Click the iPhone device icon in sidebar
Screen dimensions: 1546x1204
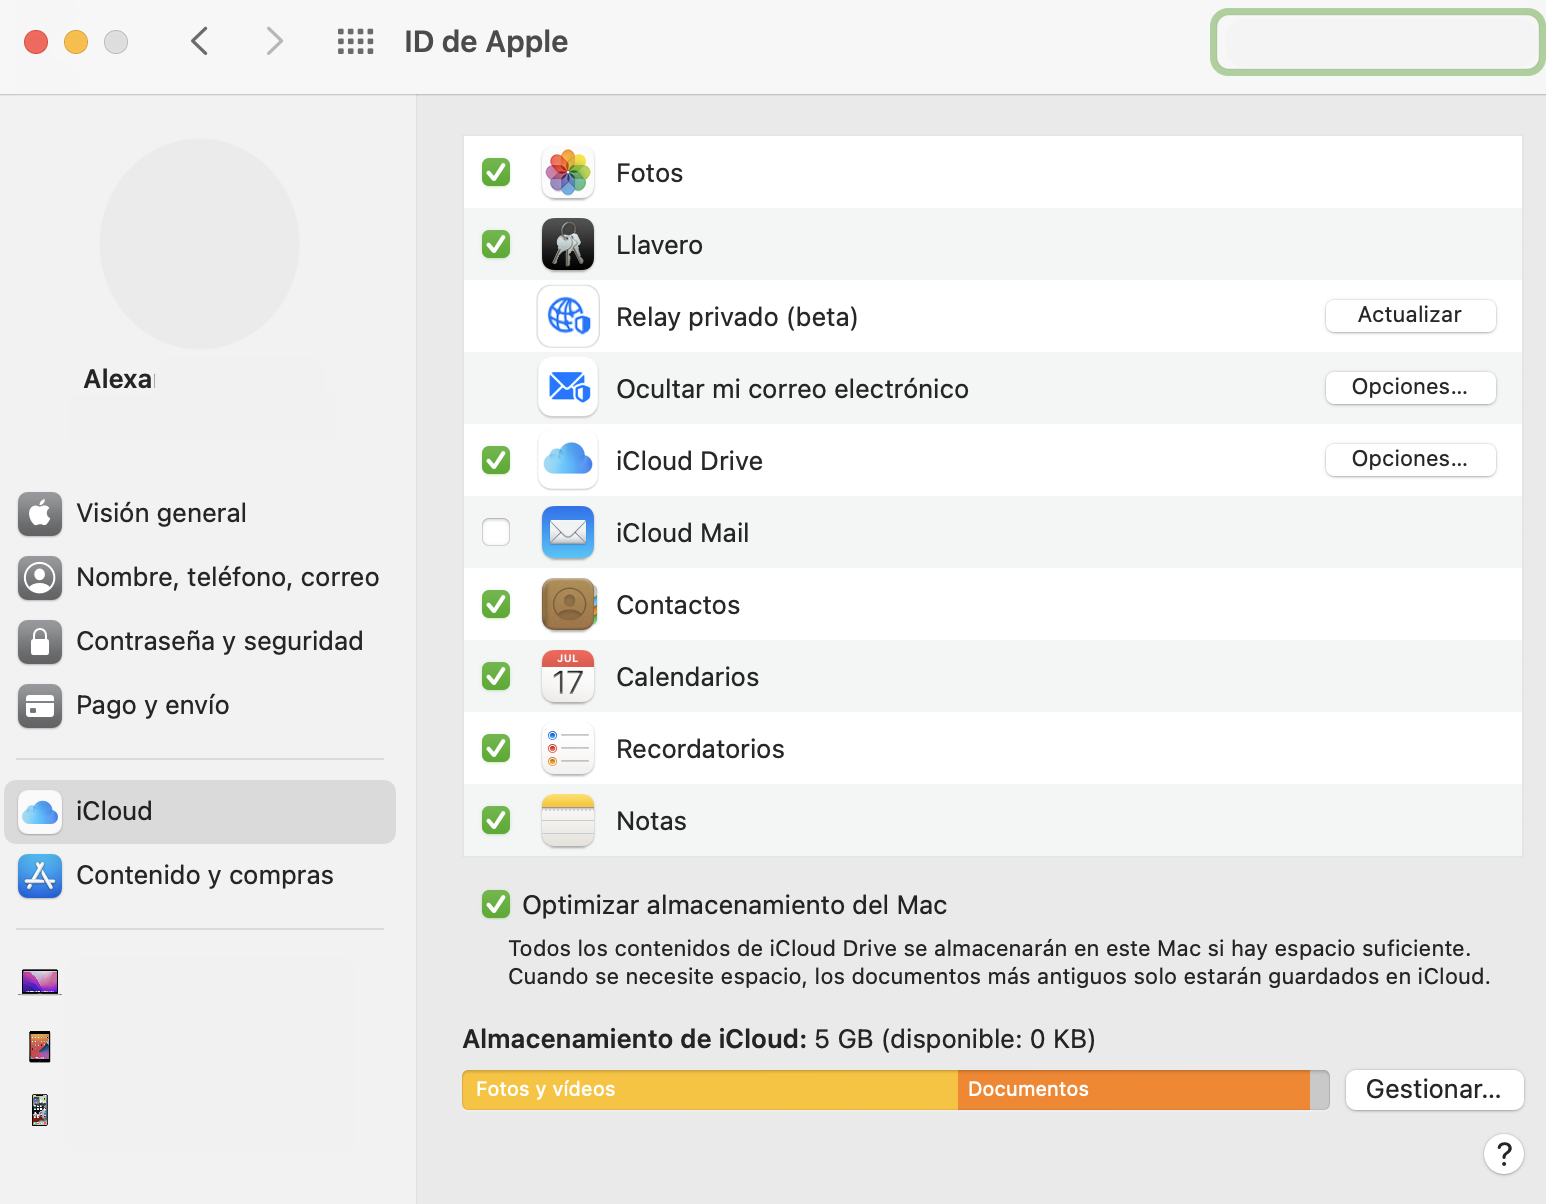(40, 1110)
